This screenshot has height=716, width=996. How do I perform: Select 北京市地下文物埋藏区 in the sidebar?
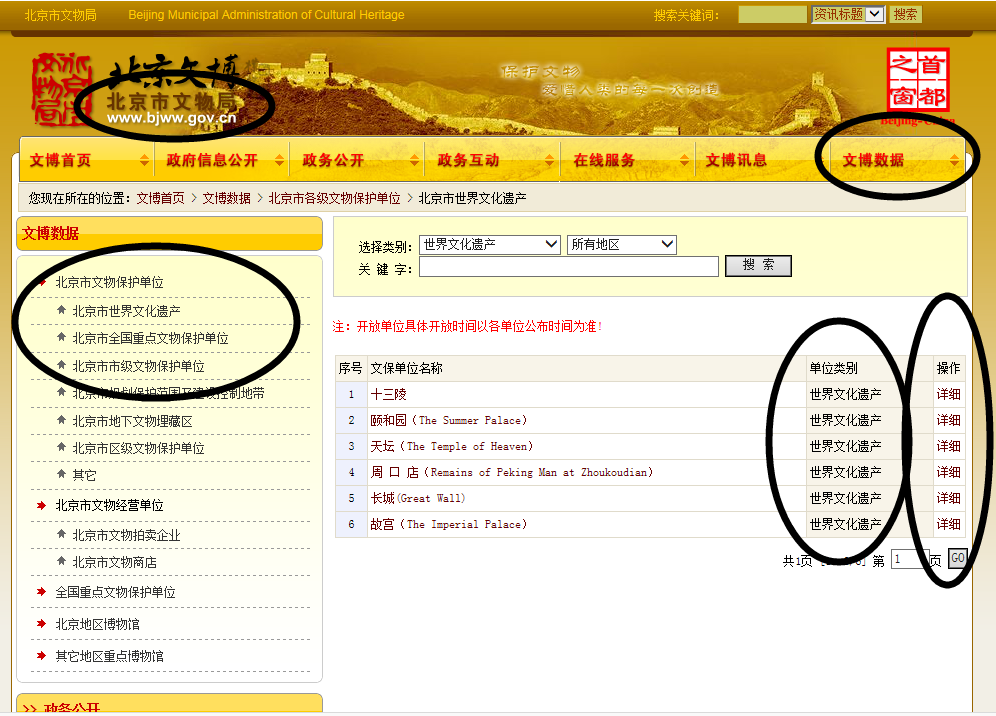click(132, 422)
